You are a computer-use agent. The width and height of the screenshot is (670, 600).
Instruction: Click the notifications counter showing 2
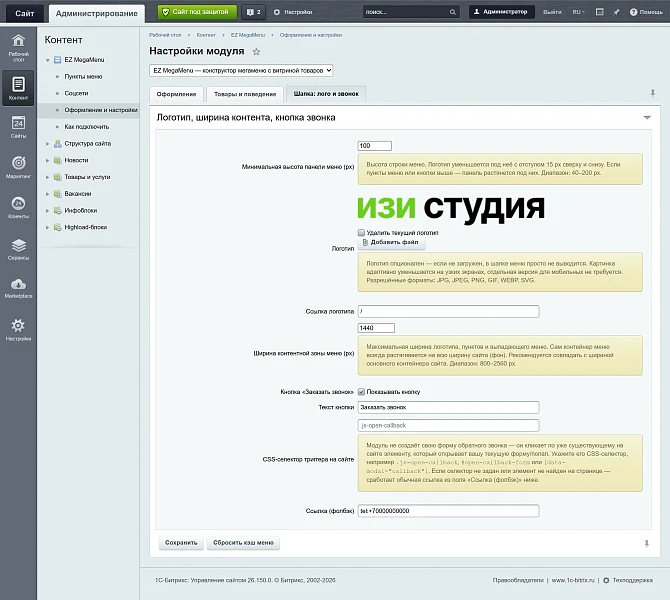coord(253,12)
